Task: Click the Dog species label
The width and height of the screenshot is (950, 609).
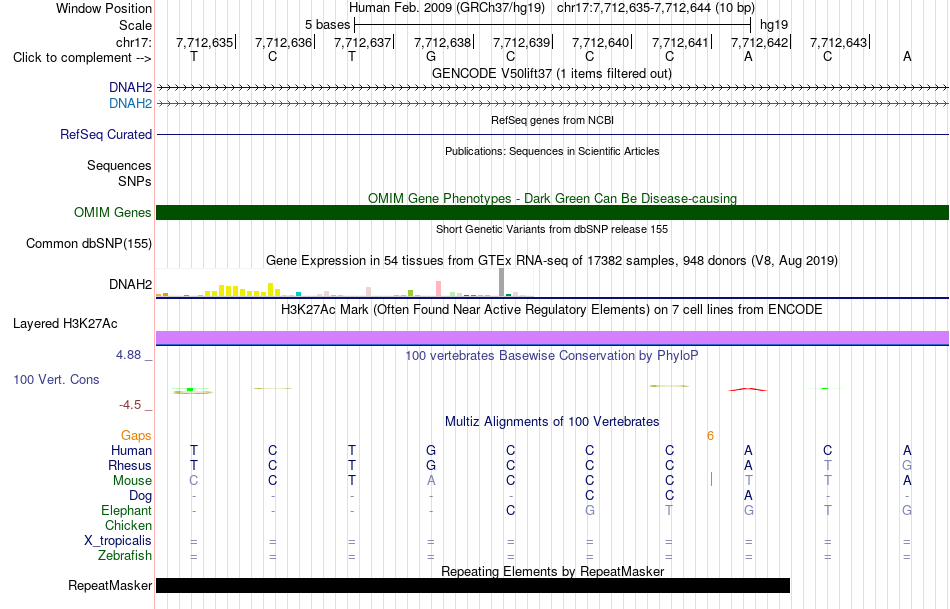Action: coord(140,496)
